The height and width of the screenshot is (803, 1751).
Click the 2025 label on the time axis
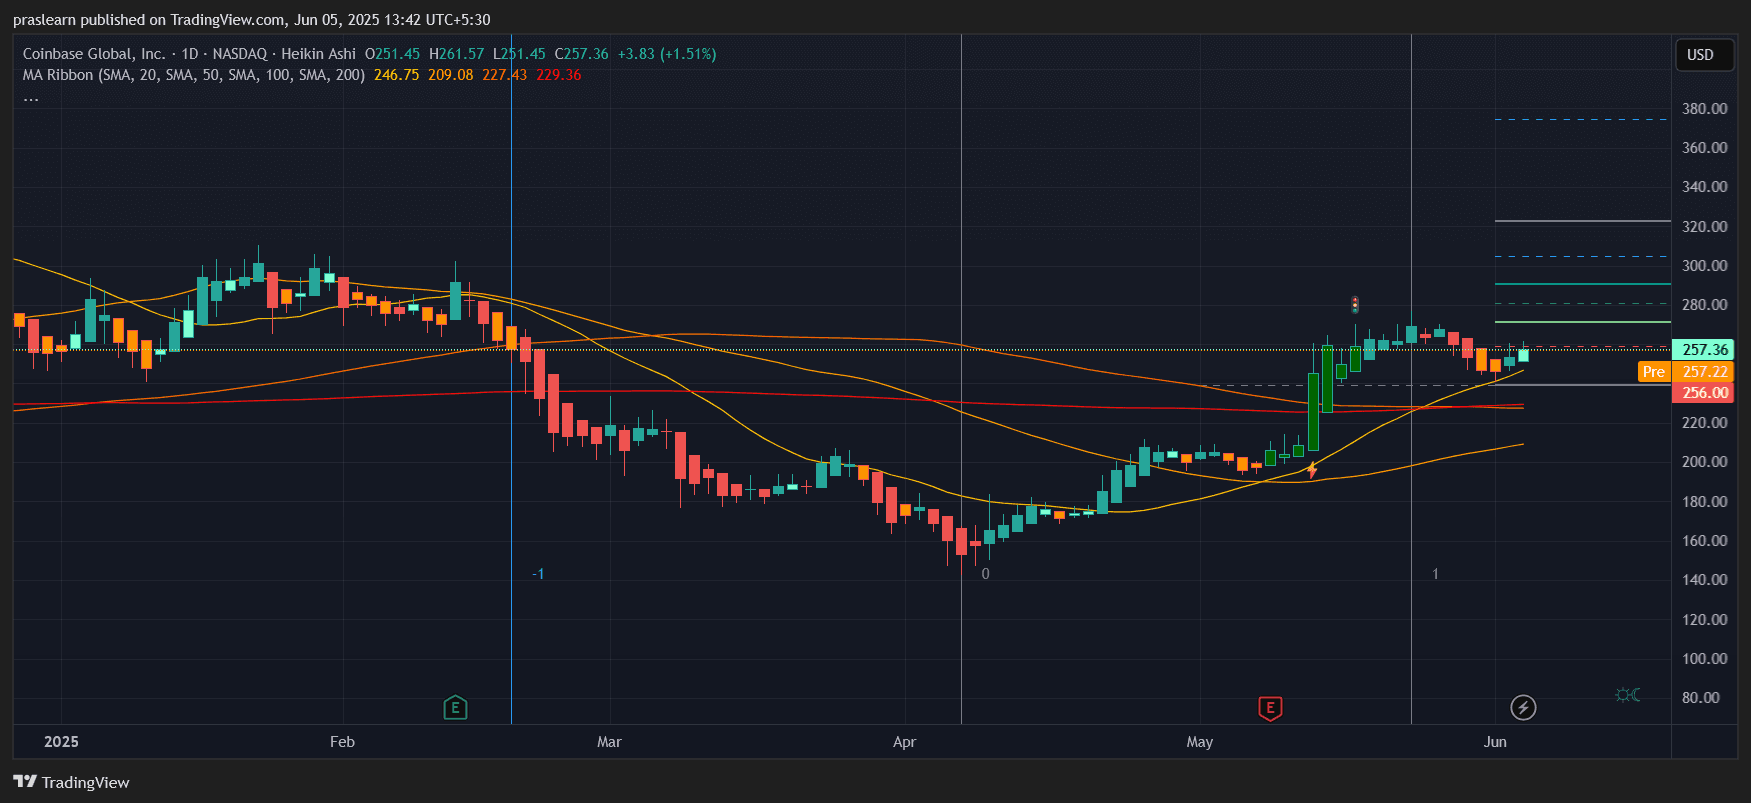61,741
